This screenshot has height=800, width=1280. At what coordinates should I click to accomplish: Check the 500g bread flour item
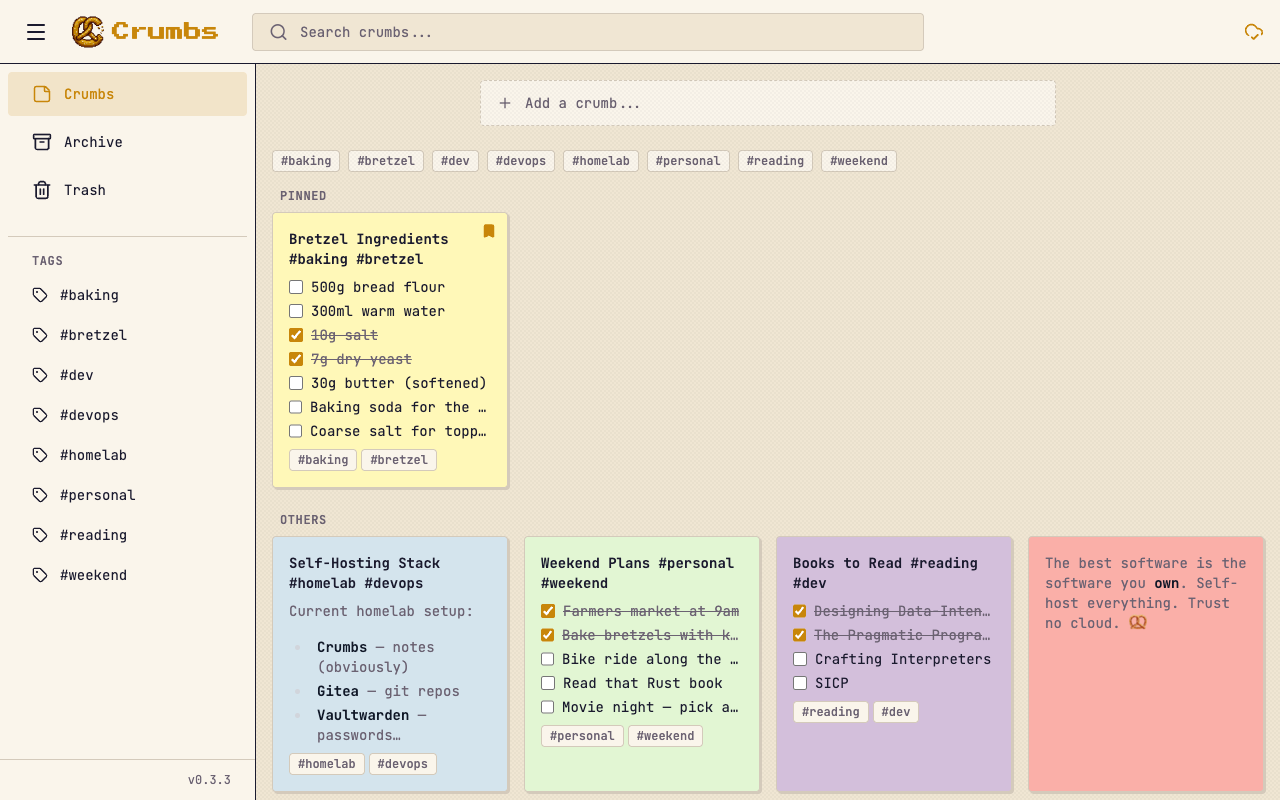click(296, 287)
